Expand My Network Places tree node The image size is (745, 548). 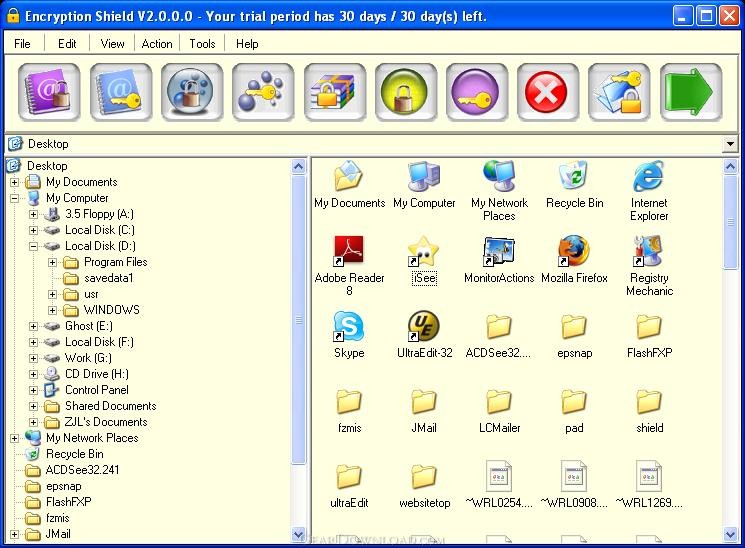click(14, 438)
